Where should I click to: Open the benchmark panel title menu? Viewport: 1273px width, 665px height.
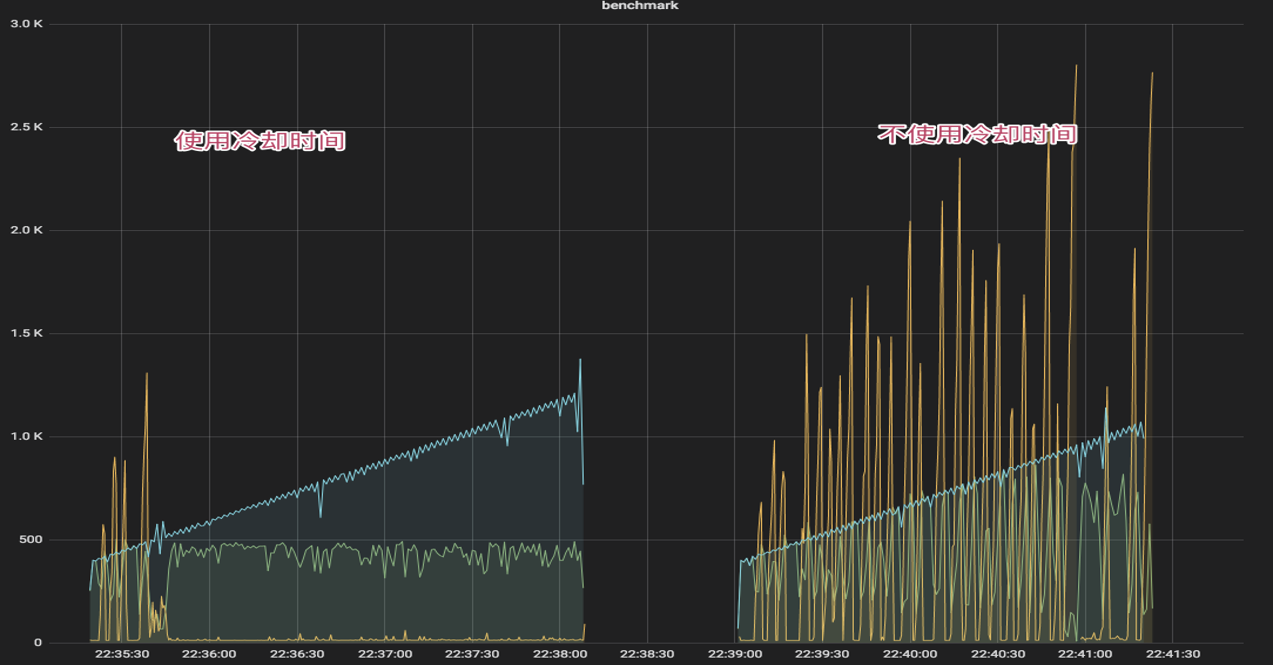click(x=640, y=6)
